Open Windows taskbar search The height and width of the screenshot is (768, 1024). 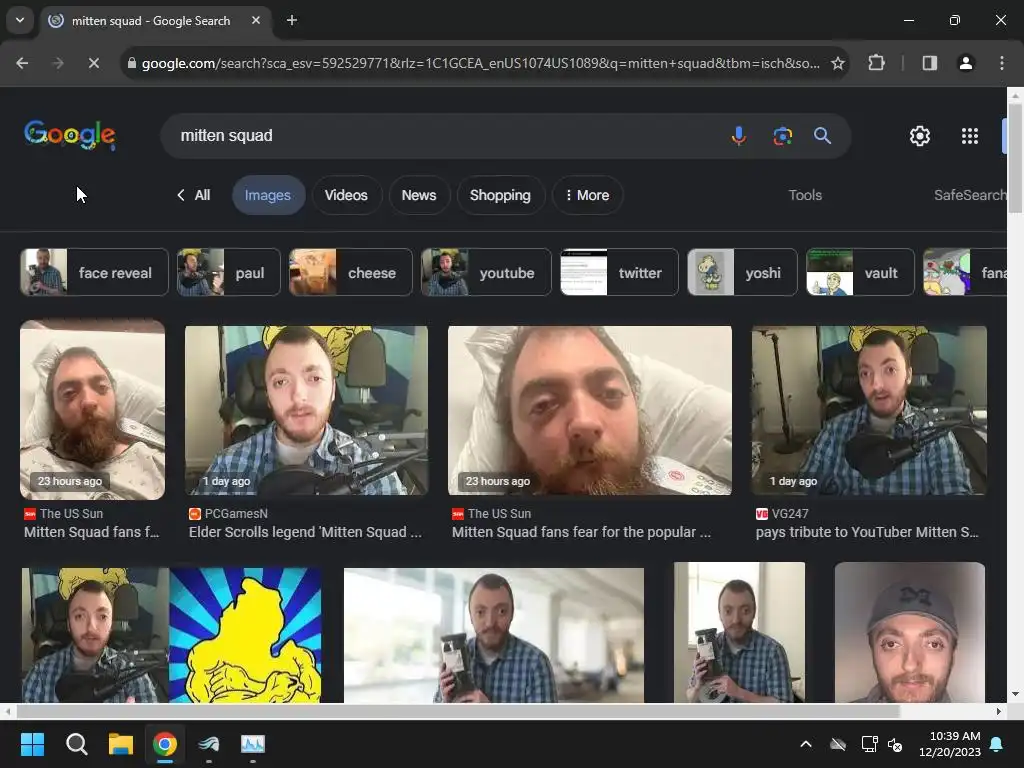point(76,744)
